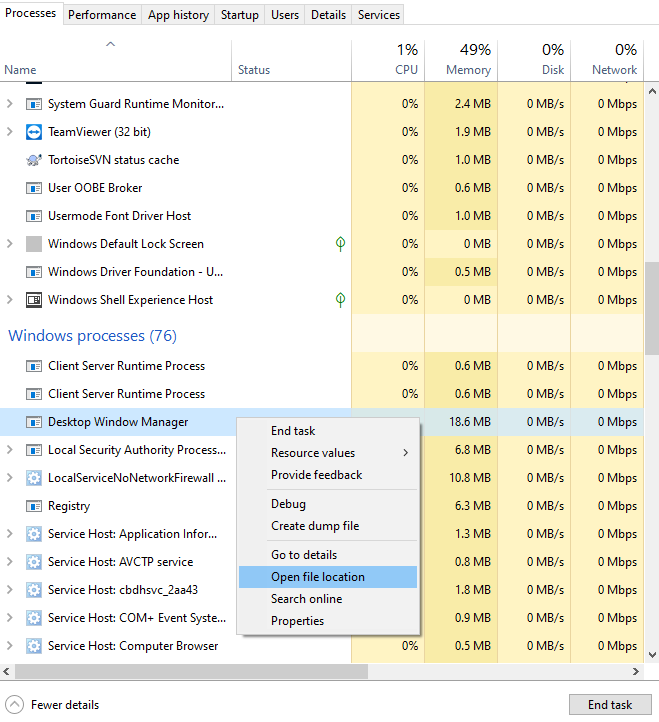
Task: Click the Registry process icon
Action: pos(34,506)
